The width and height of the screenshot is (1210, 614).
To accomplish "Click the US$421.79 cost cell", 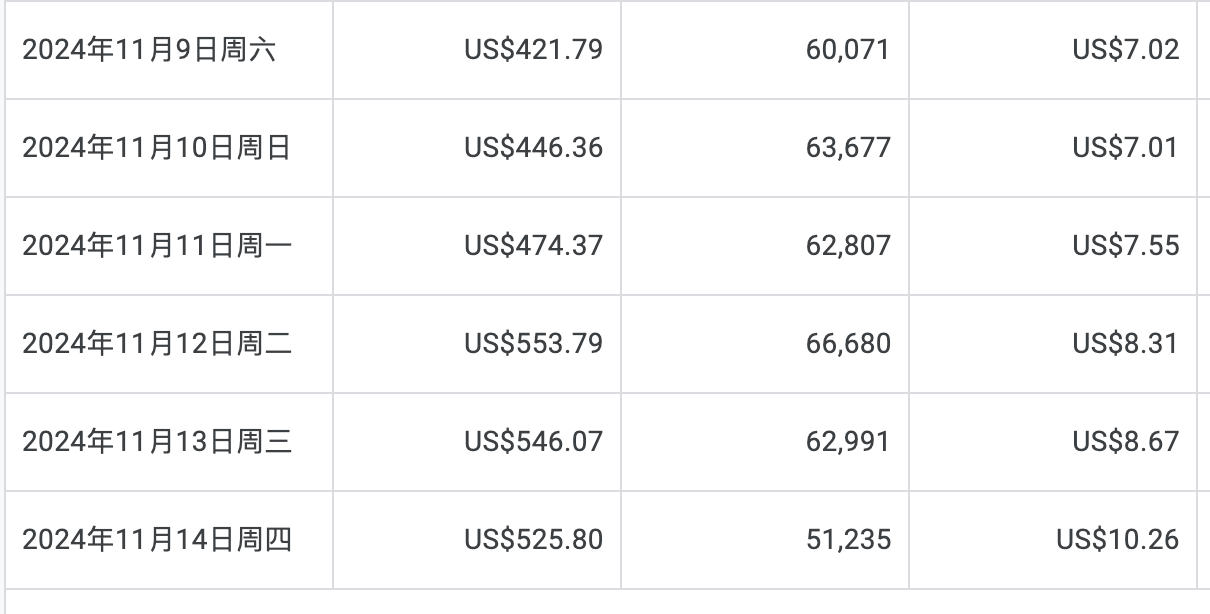I will (477, 50).
